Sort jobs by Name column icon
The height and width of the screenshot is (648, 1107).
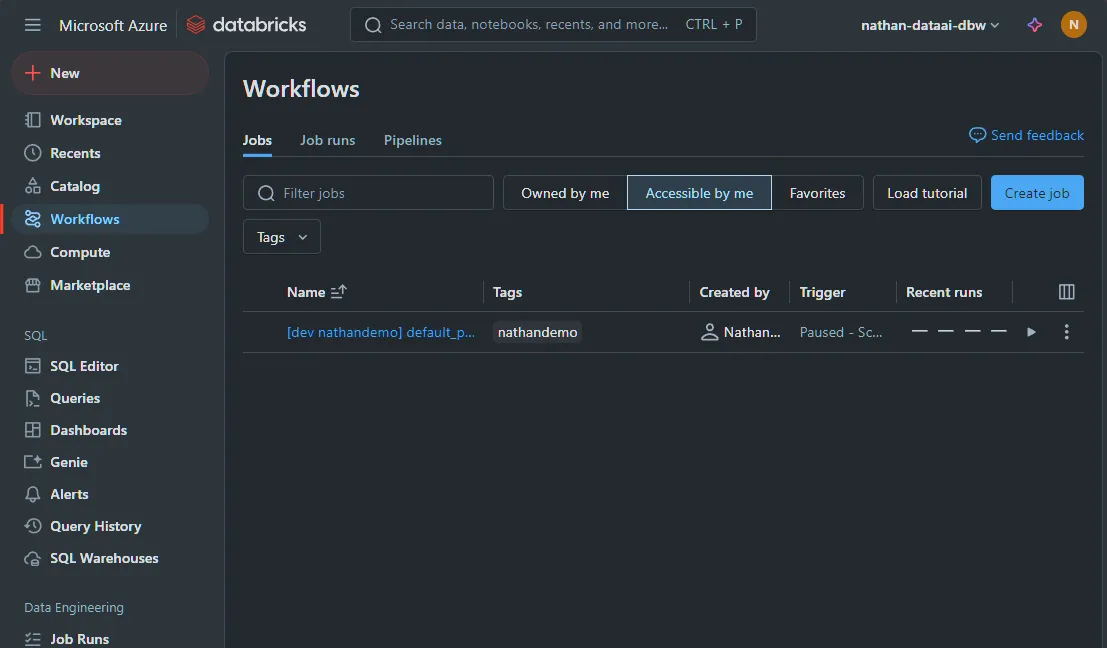point(338,292)
